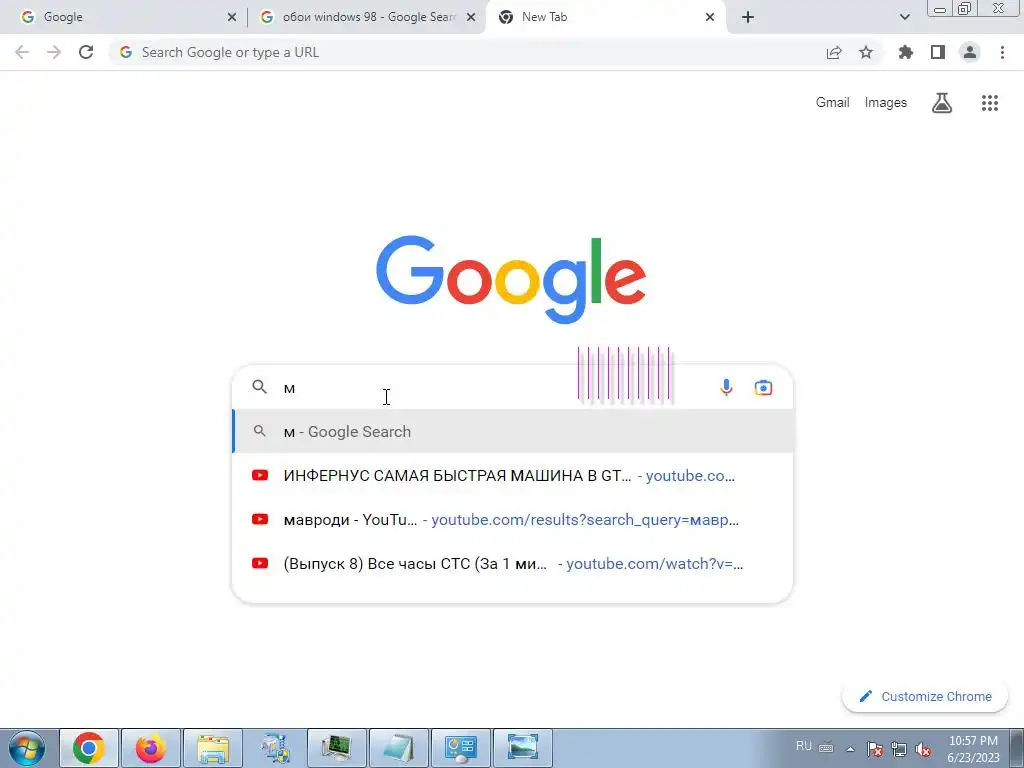Open Gmail link
This screenshot has width=1024, height=768.
point(832,103)
